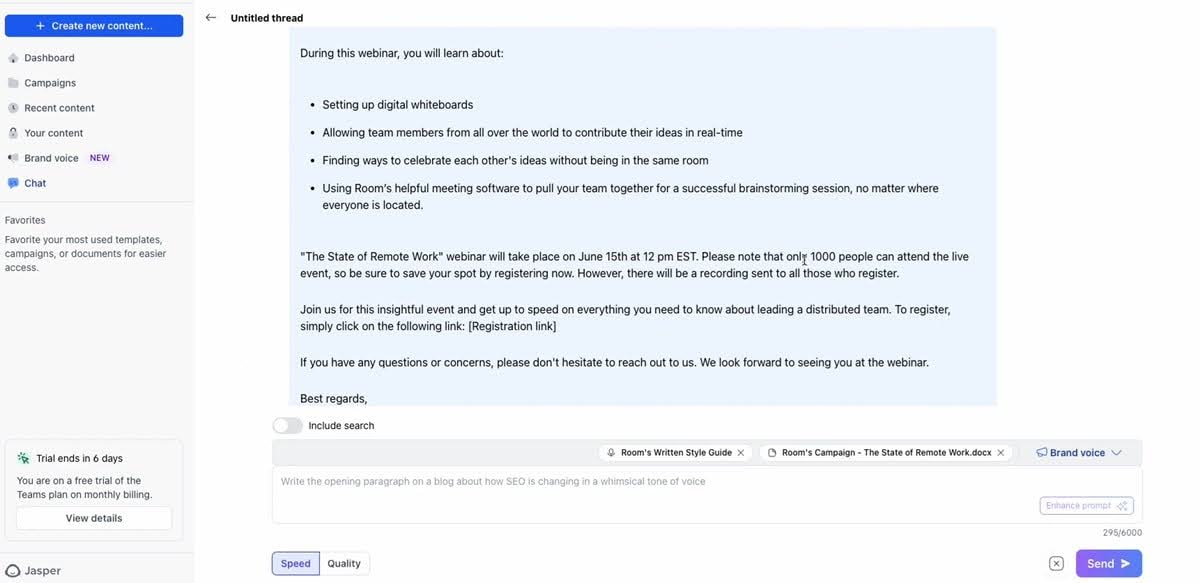
Task: Click the Chat bubble sidebar icon
Action: click(x=13, y=183)
